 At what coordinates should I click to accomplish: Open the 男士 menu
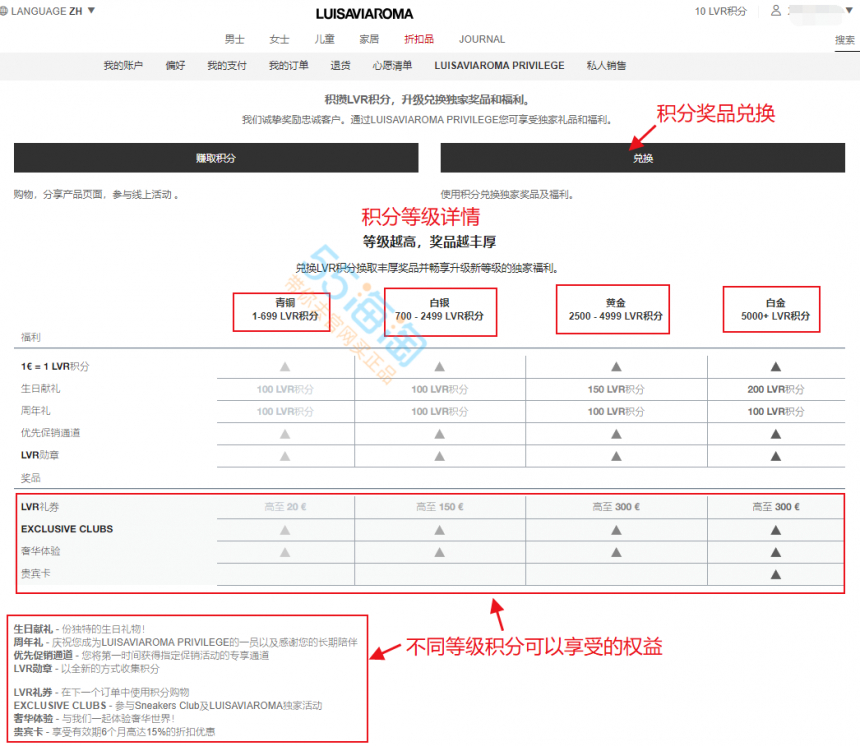click(234, 39)
